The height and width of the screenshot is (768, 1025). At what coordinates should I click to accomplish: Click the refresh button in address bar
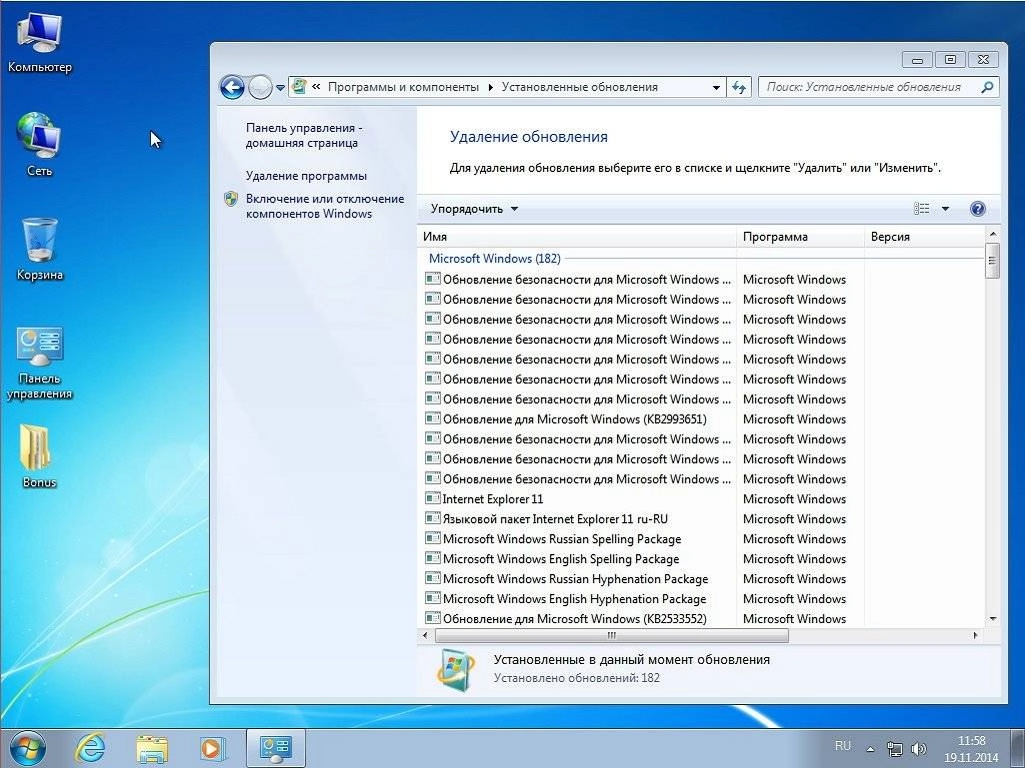[x=739, y=87]
